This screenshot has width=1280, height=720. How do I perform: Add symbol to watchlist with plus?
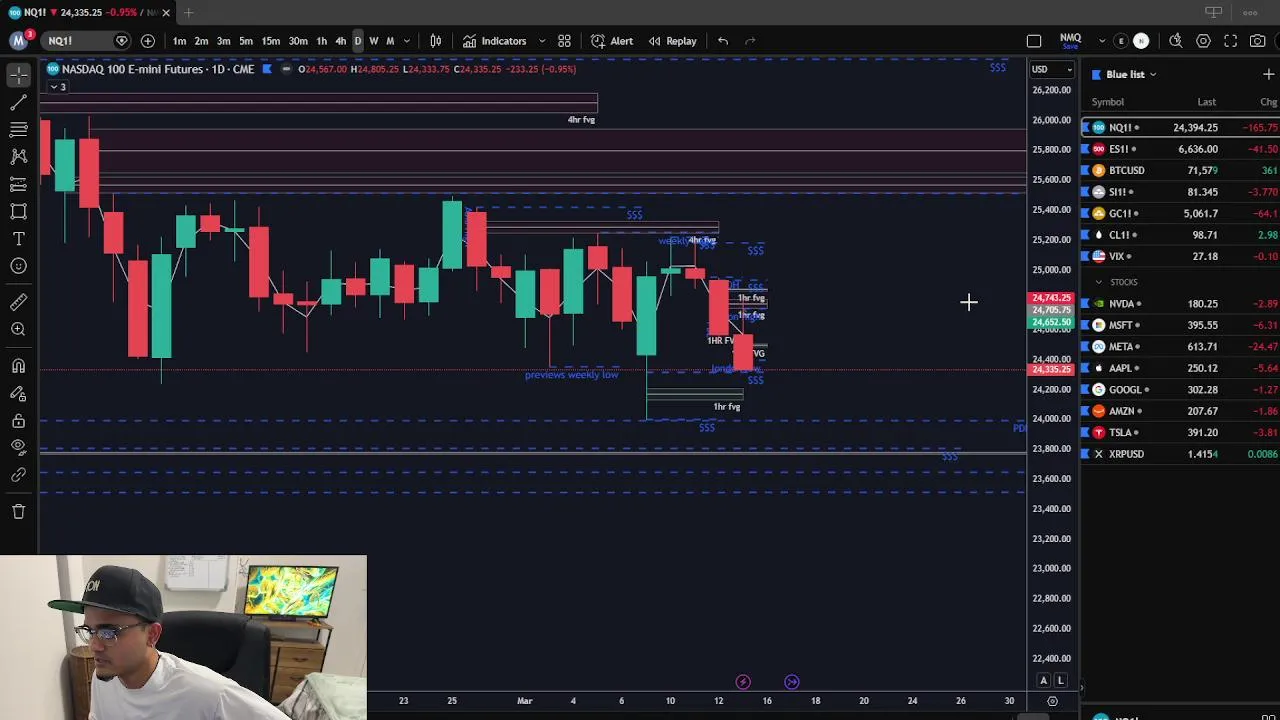pyautogui.click(x=1268, y=74)
